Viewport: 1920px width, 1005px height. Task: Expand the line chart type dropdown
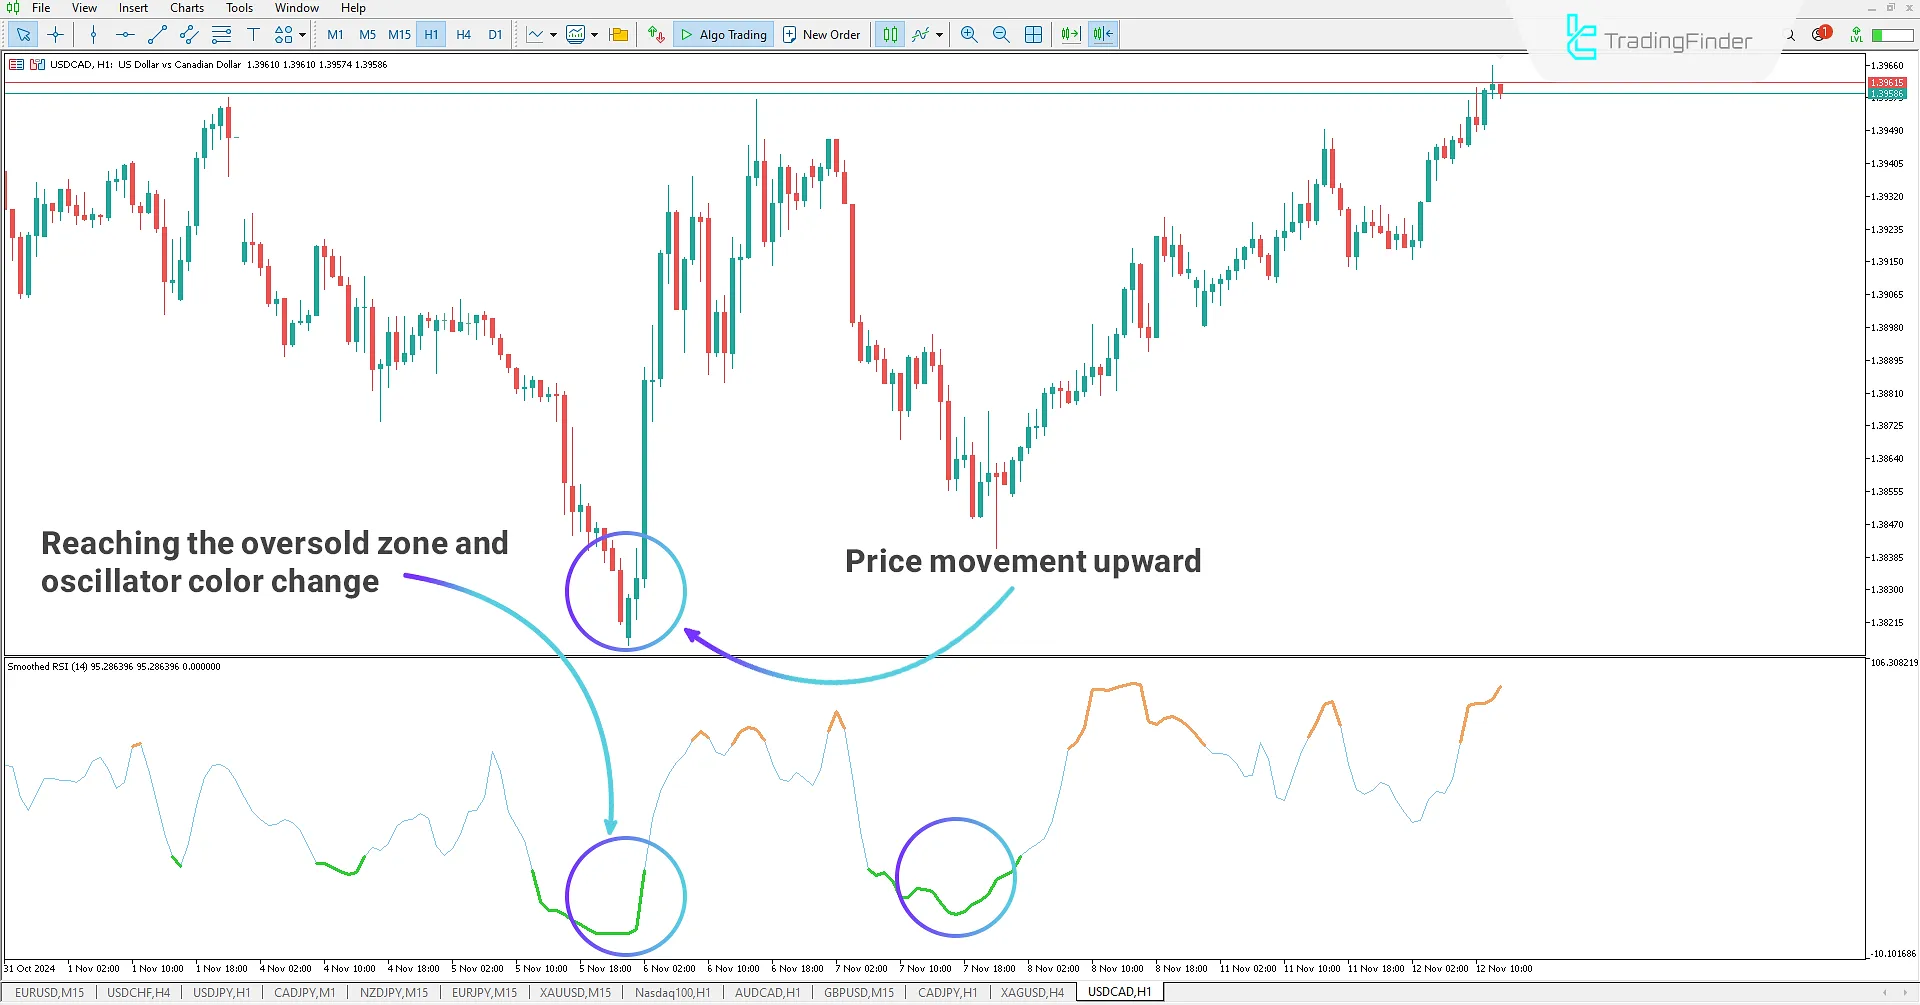click(553, 34)
